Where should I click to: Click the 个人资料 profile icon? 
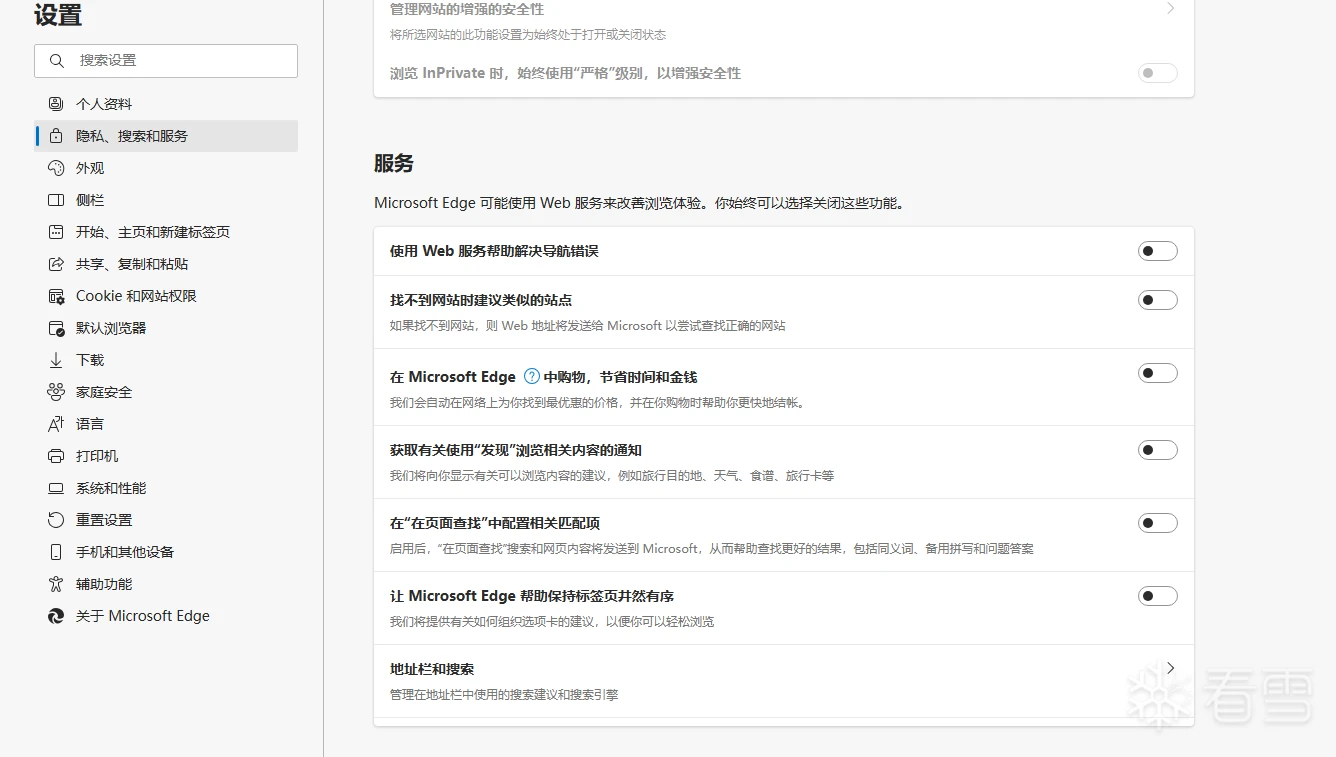(x=56, y=104)
